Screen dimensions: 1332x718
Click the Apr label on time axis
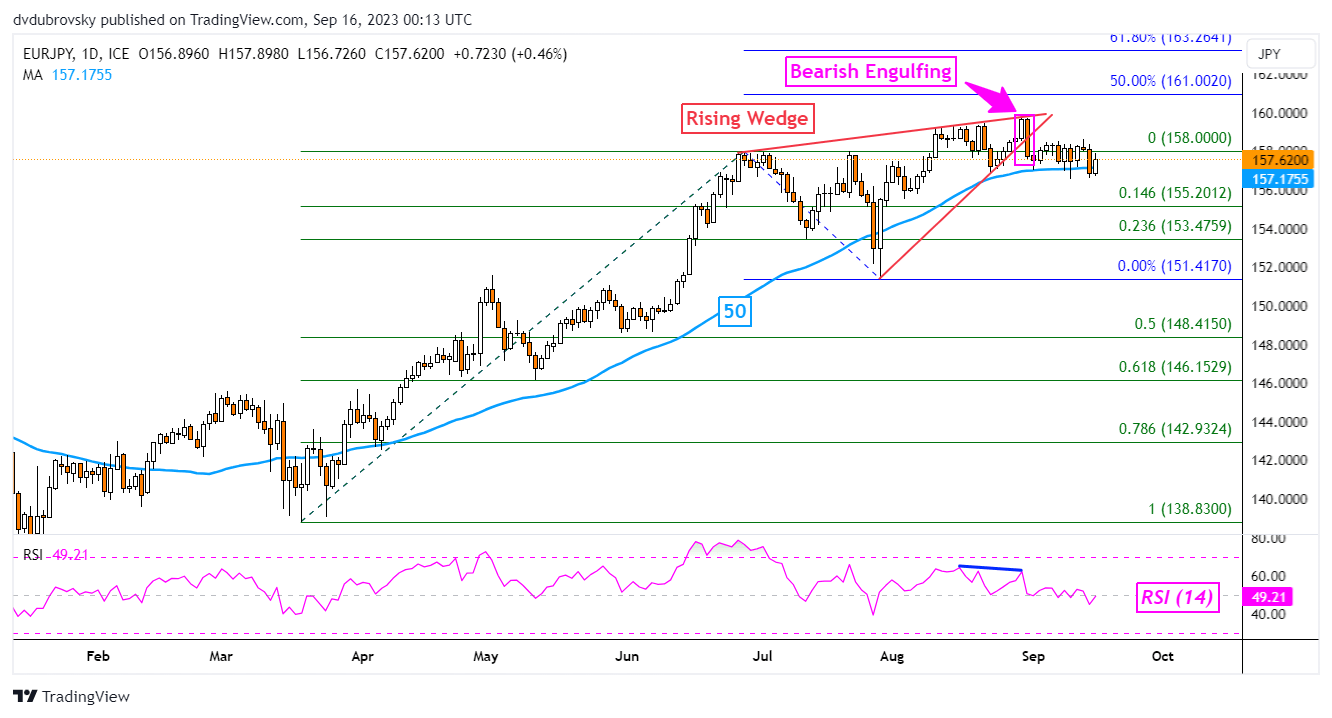point(362,657)
